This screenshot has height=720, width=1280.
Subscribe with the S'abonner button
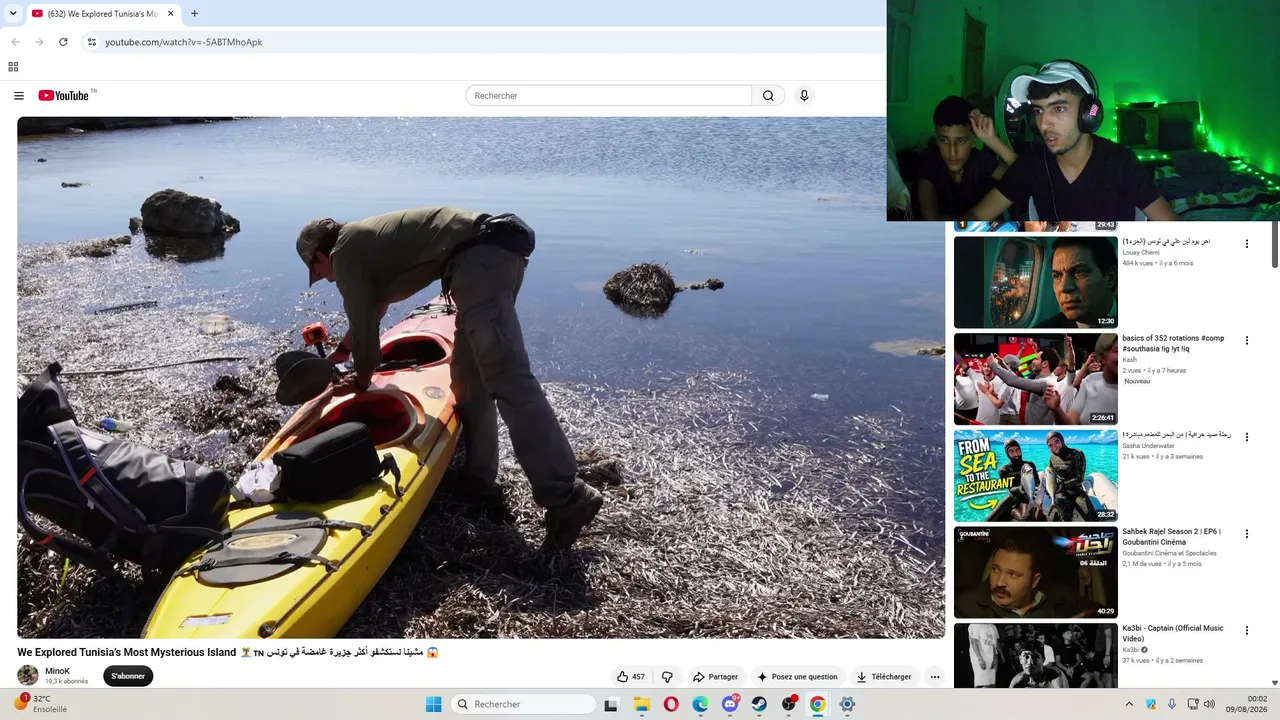[128, 676]
